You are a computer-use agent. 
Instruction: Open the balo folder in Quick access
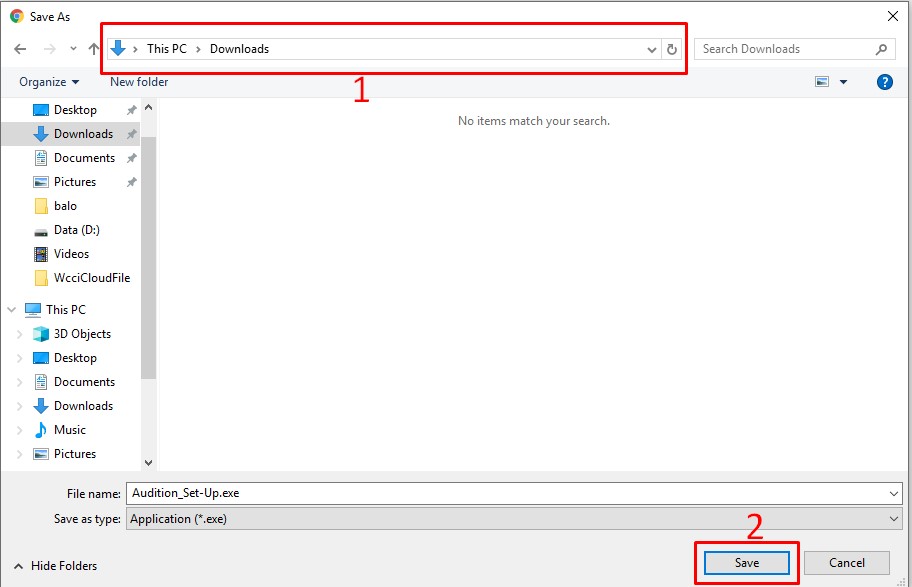pyautogui.click(x=65, y=206)
